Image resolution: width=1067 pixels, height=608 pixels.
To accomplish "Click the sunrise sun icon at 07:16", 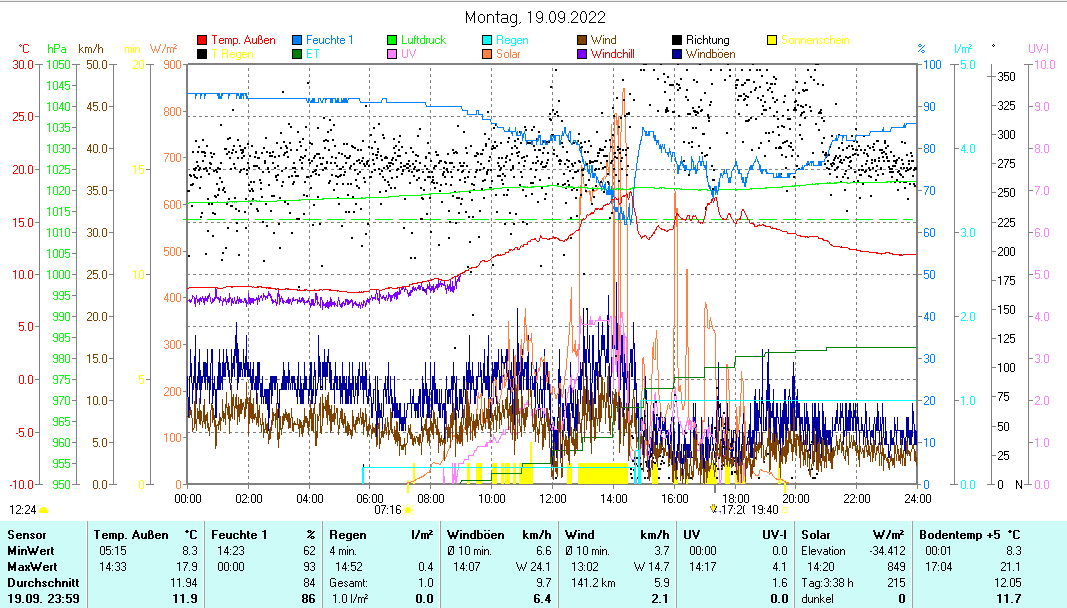I will pos(408,510).
